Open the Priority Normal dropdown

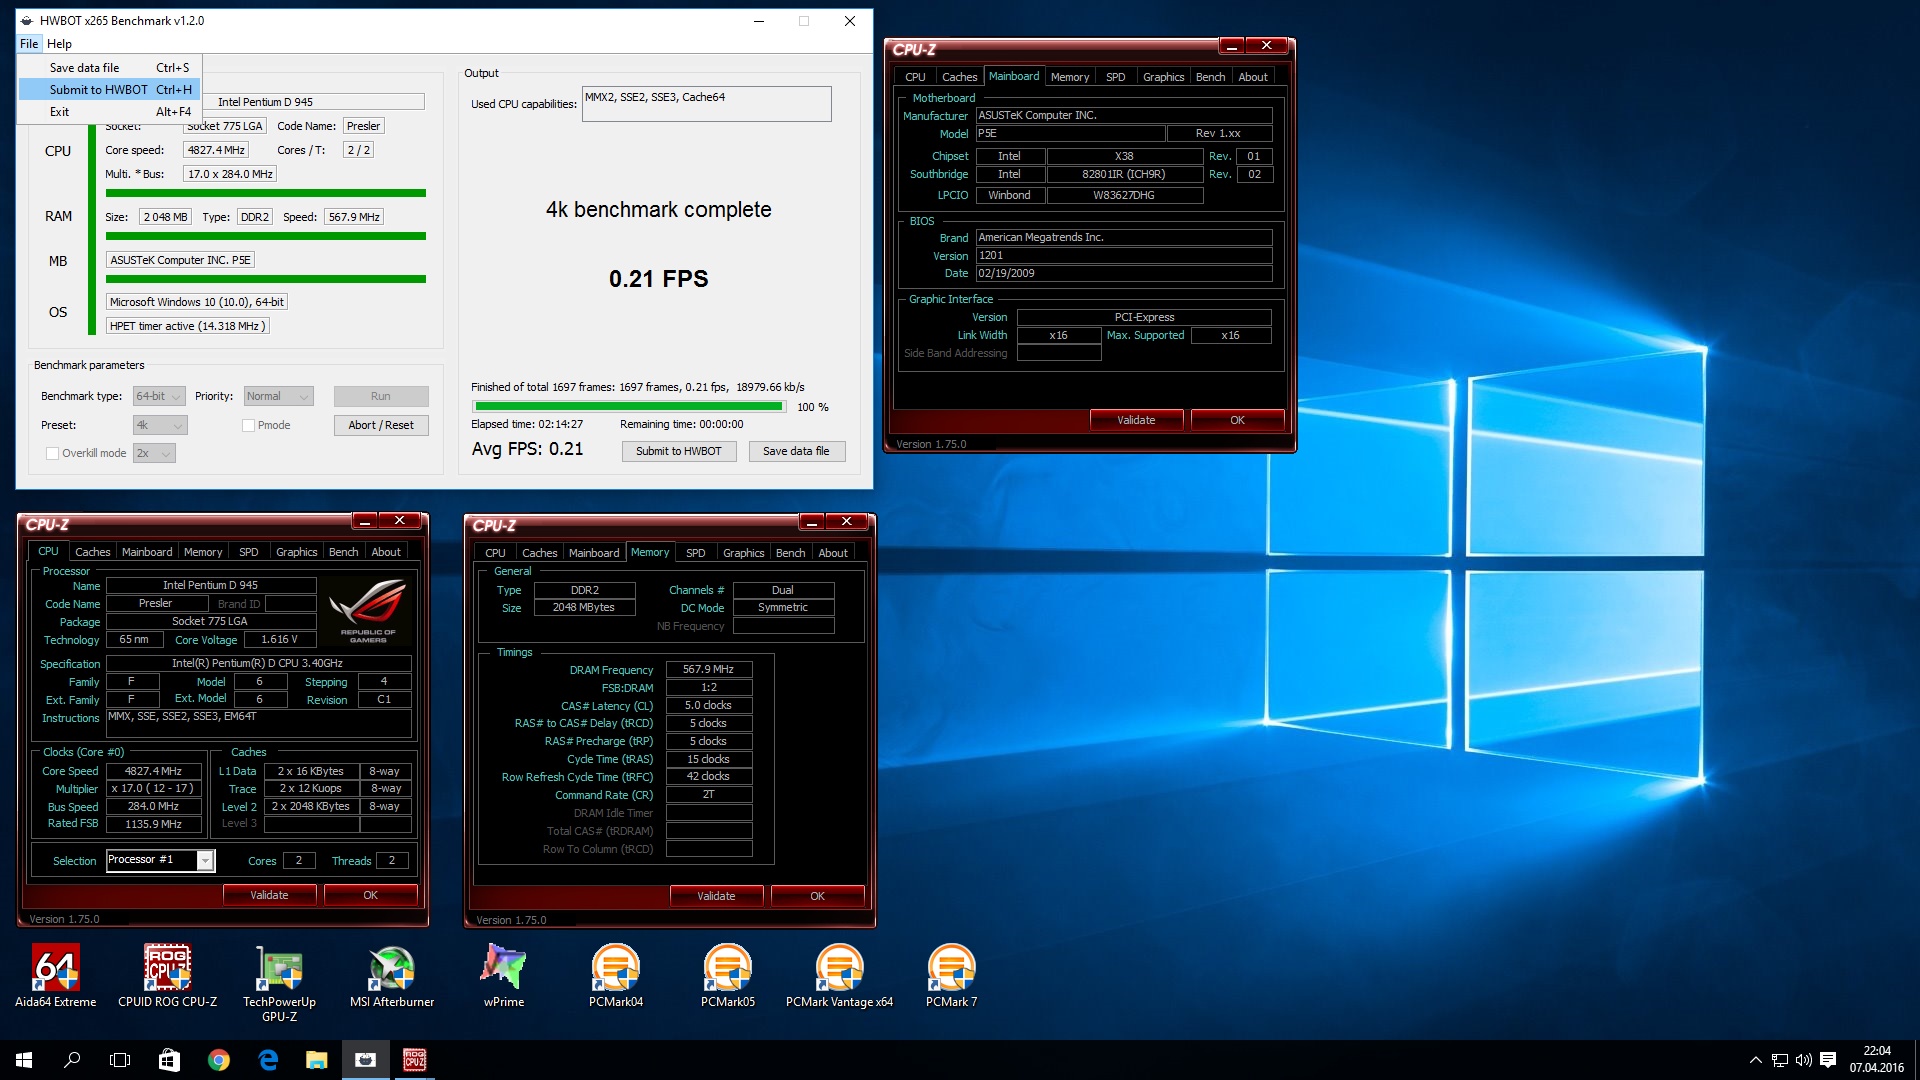click(x=279, y=396)
